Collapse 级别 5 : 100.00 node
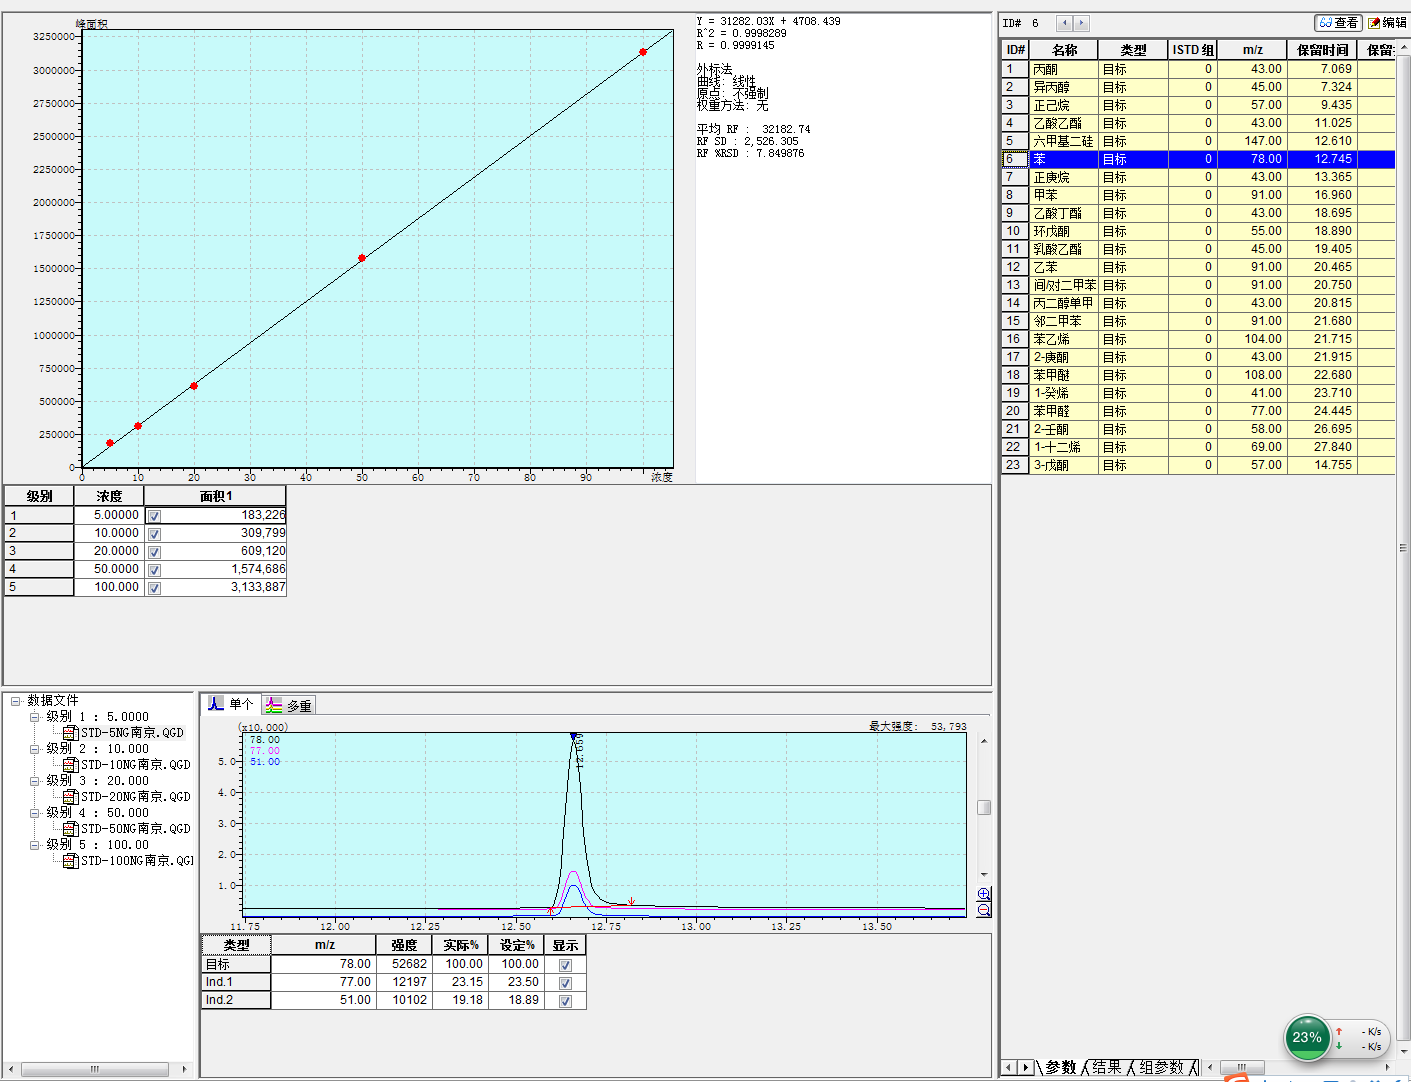 35,845
